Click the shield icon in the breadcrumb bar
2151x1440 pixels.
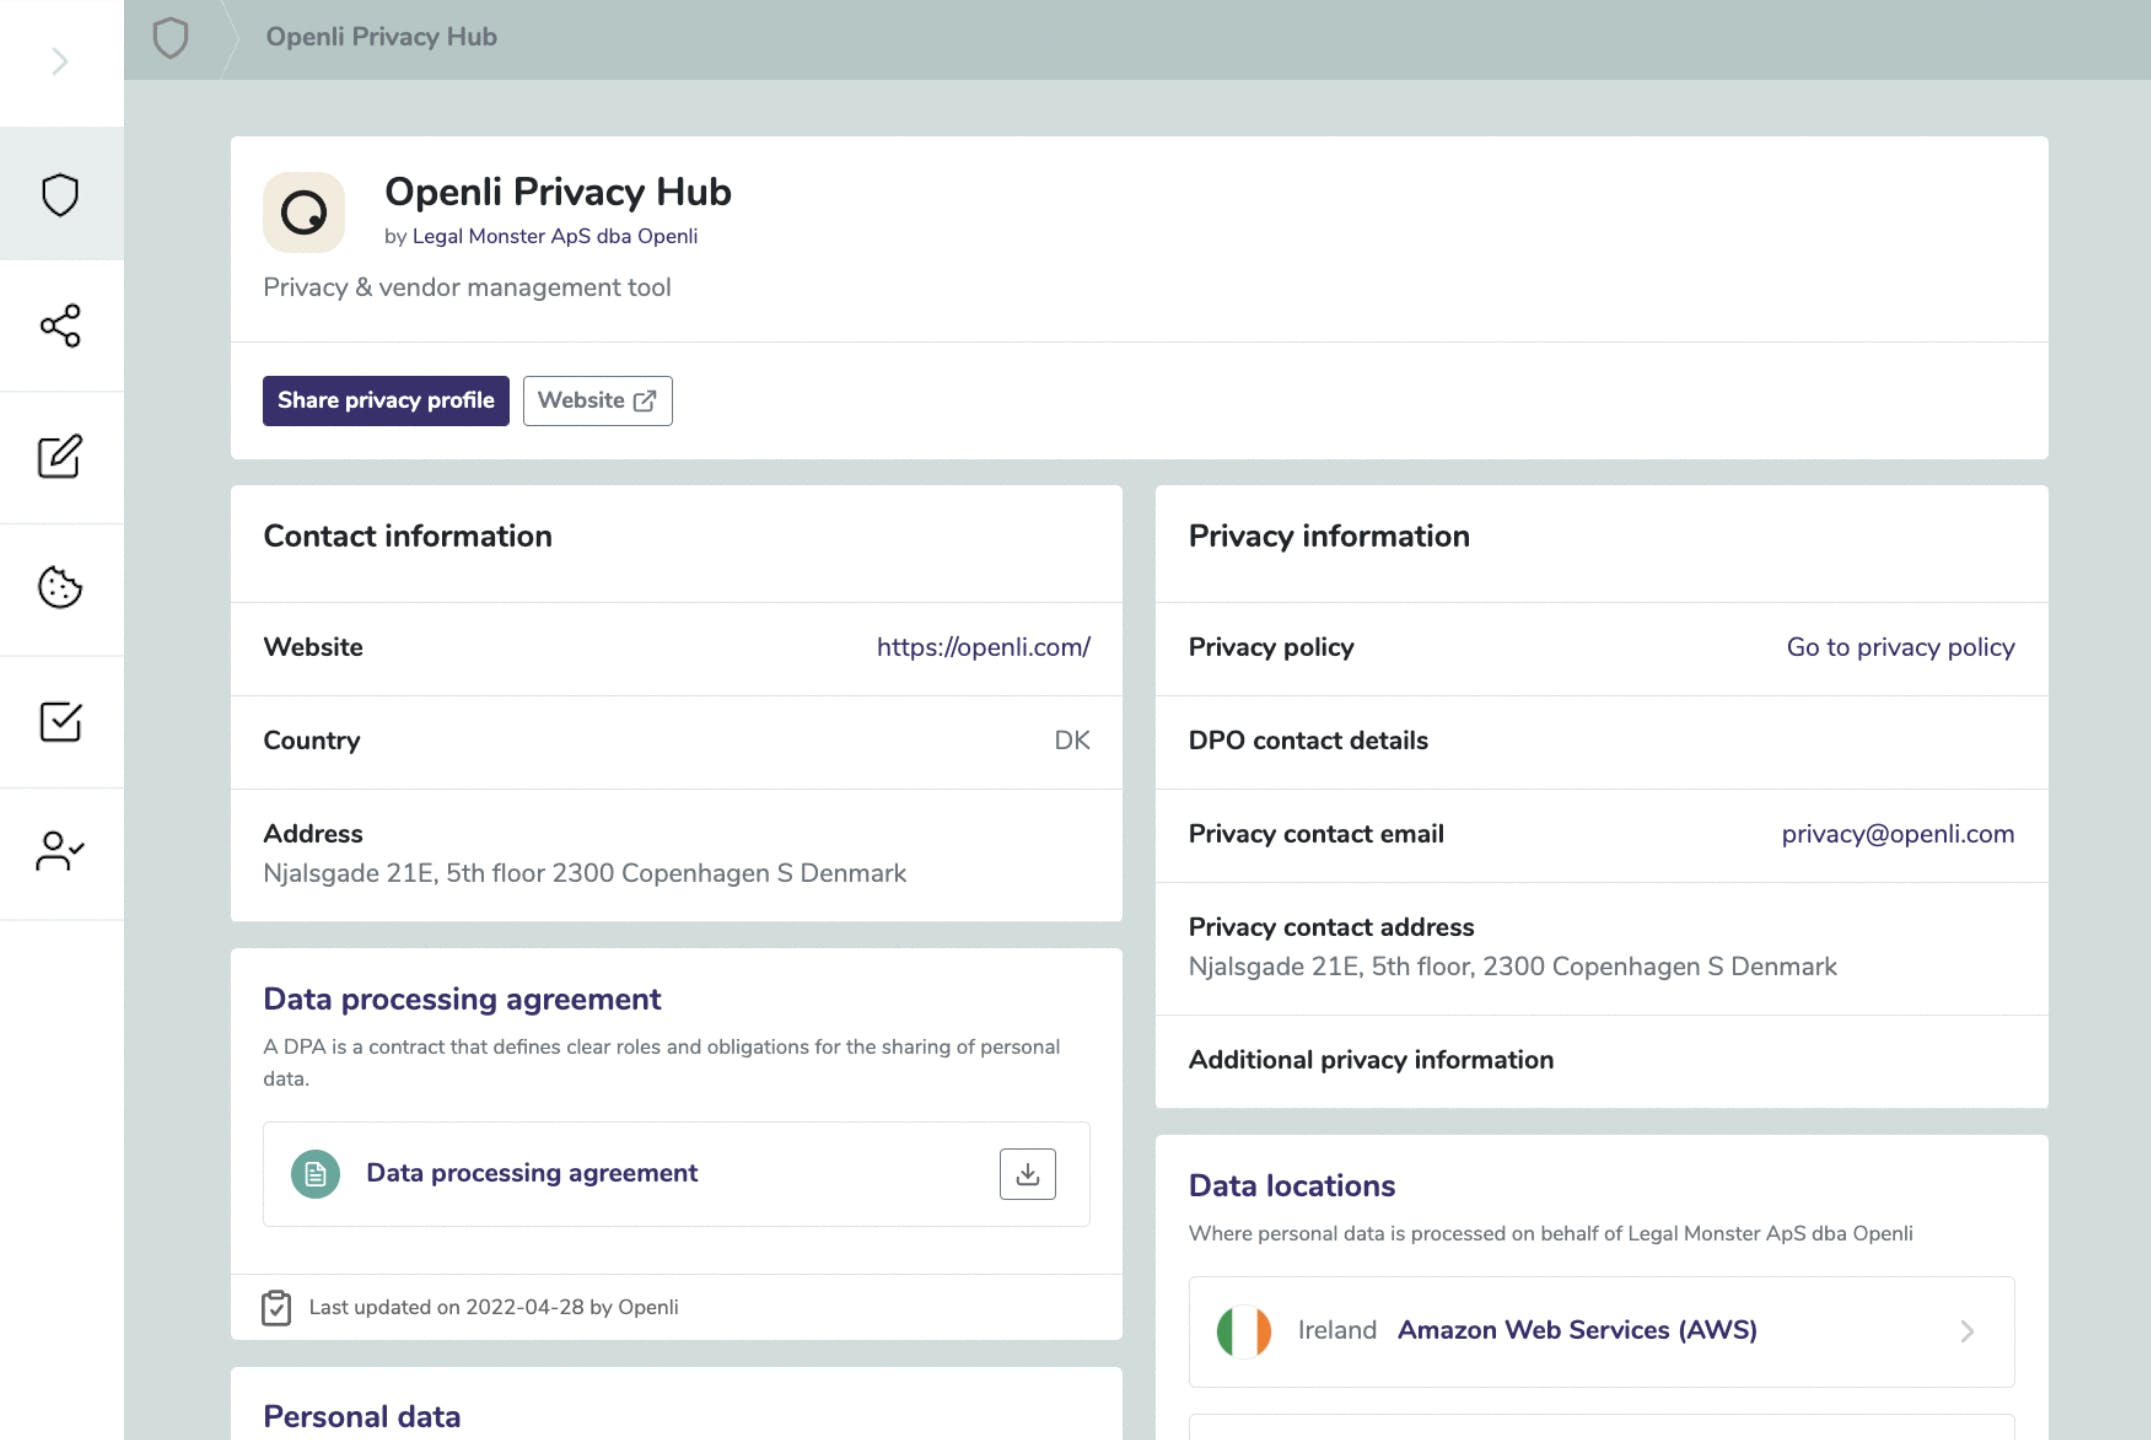(x=170, y=38)
